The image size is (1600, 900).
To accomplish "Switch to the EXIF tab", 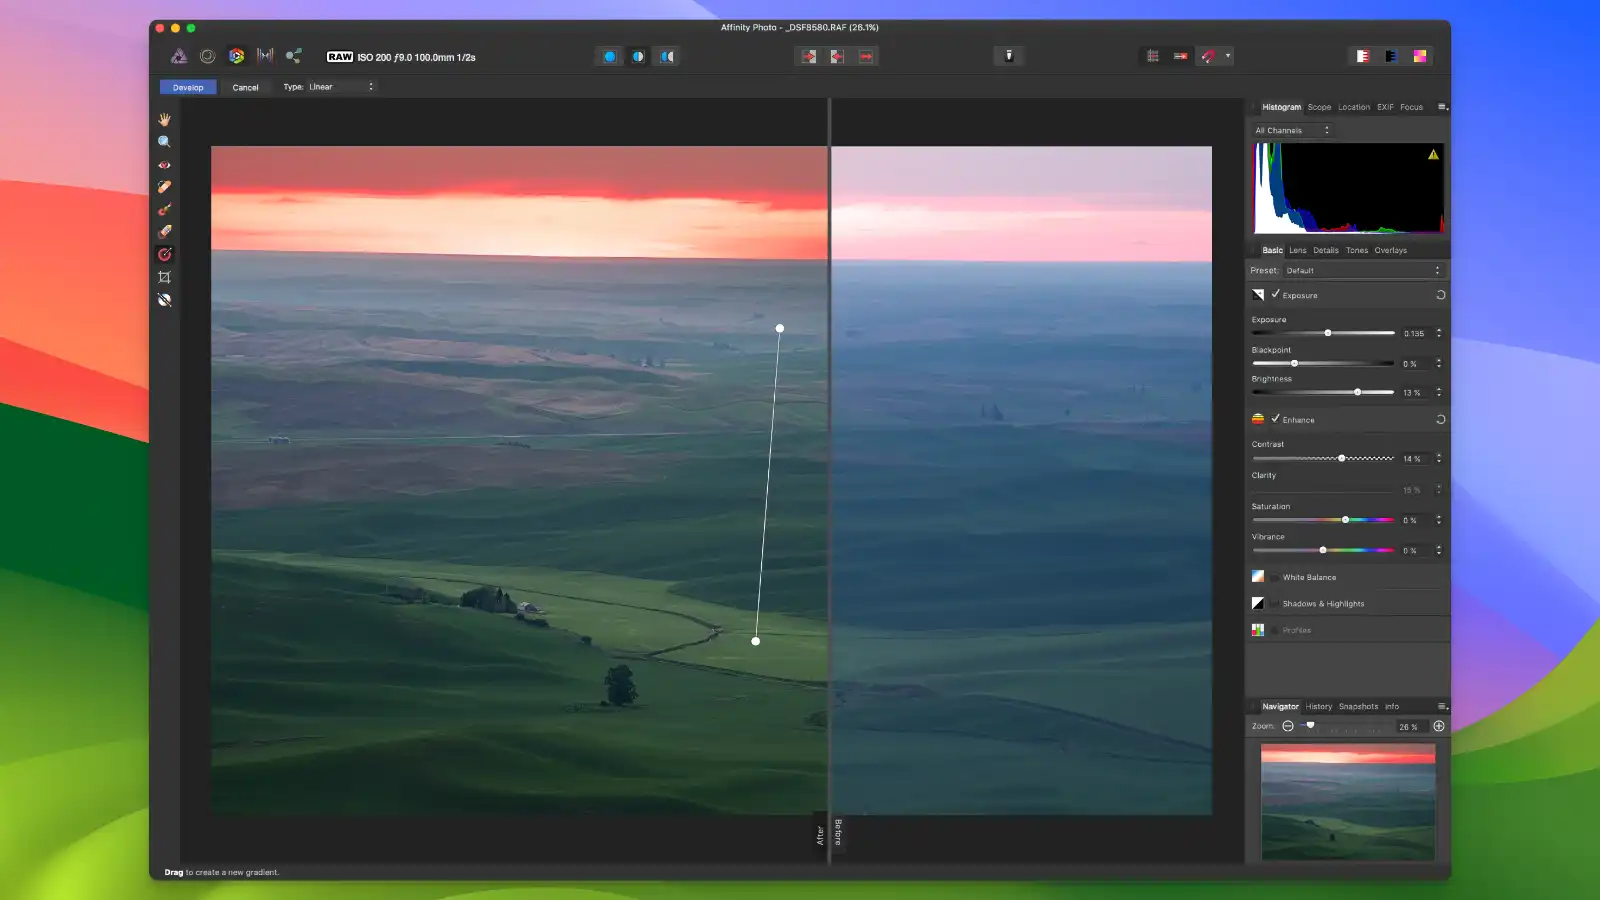I will 1385,107.
